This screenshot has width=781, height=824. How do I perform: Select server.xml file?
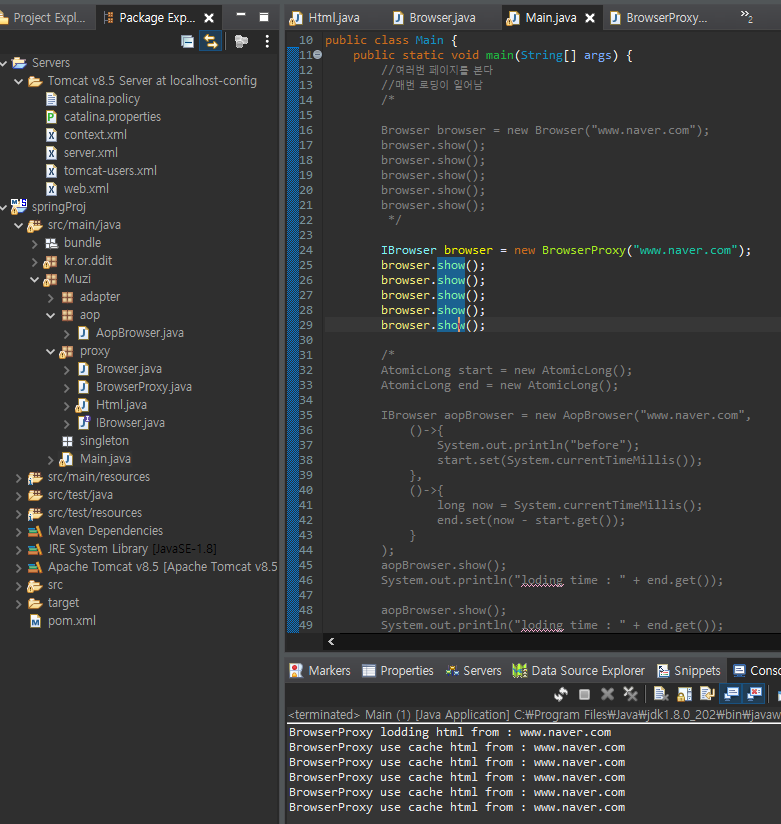(90, 152)
